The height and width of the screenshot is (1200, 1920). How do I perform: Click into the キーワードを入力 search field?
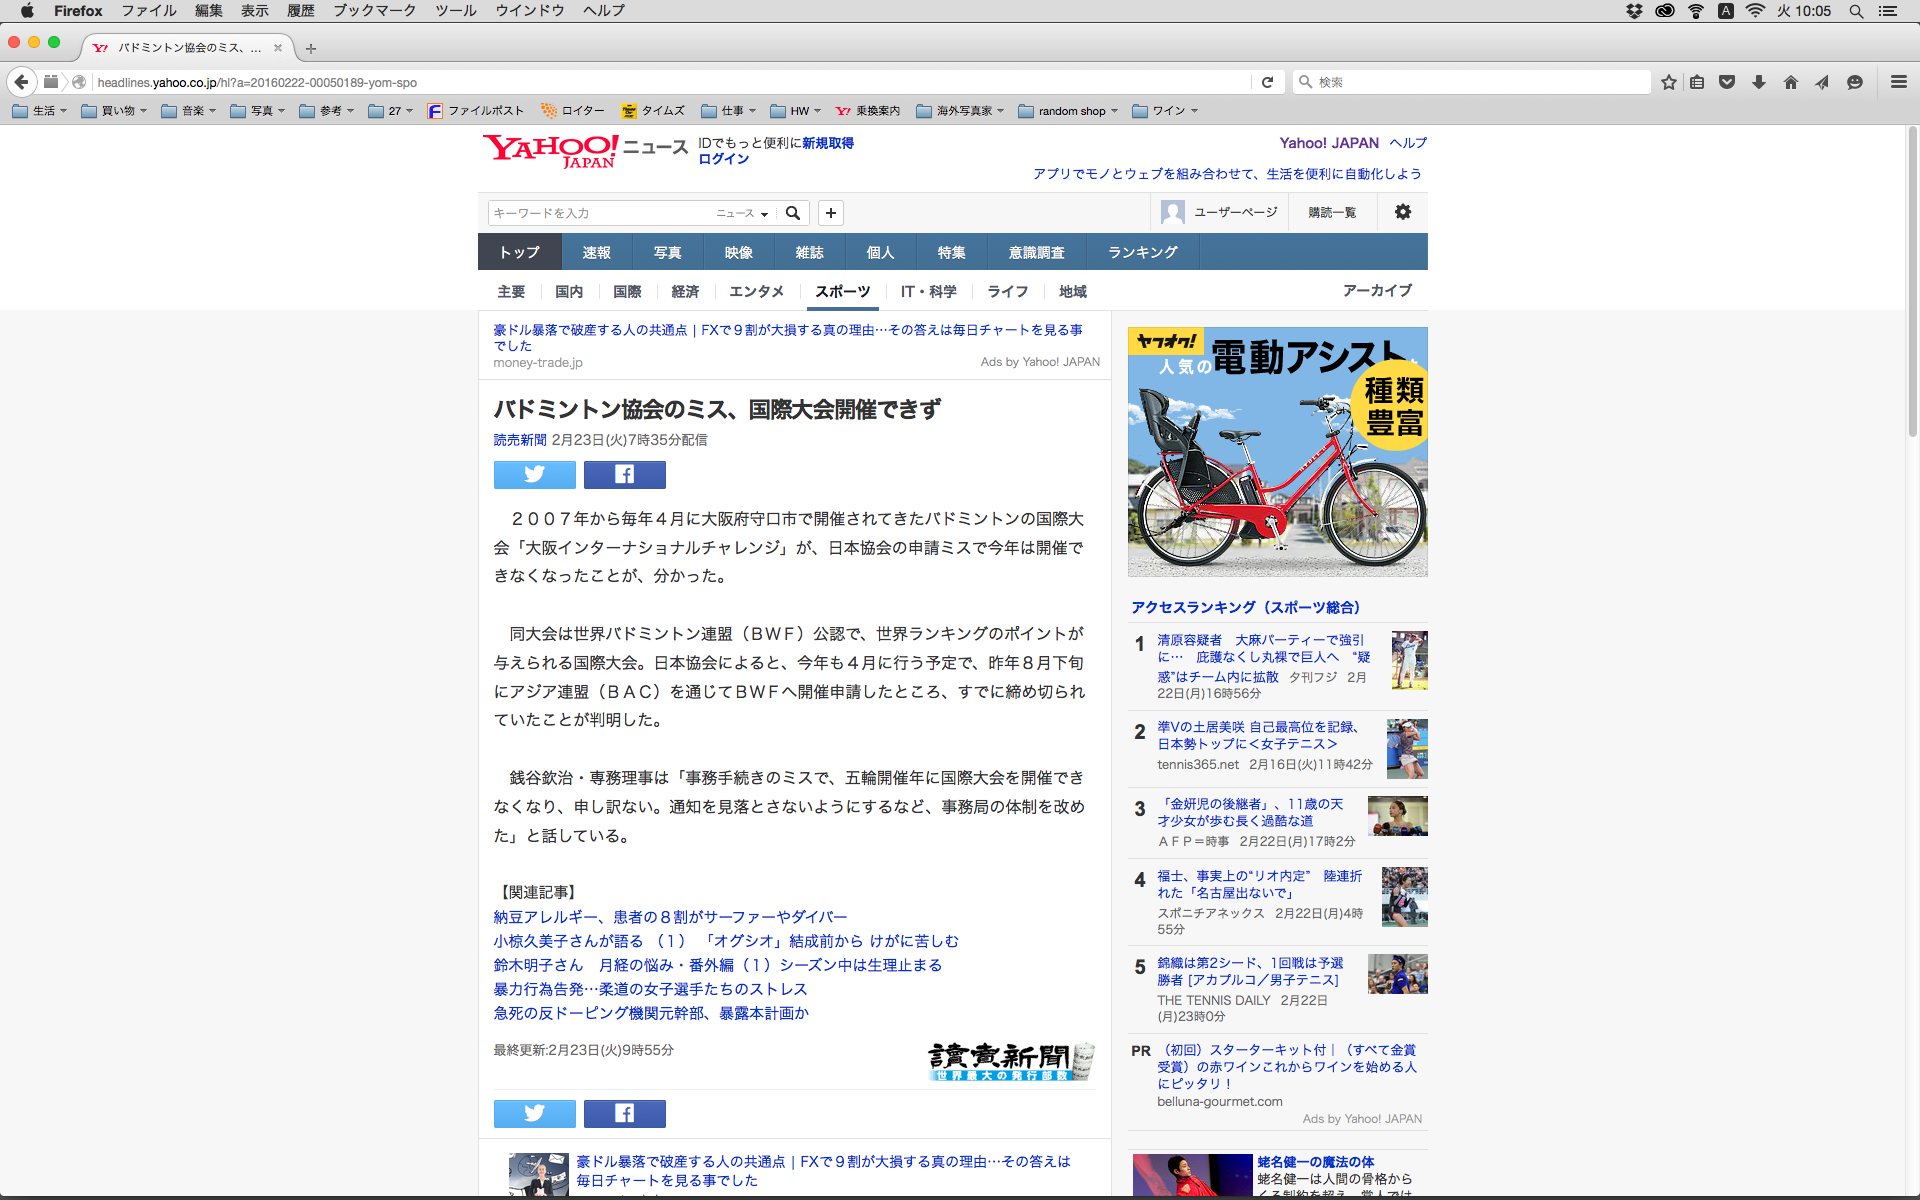click(x=598, y=213)
